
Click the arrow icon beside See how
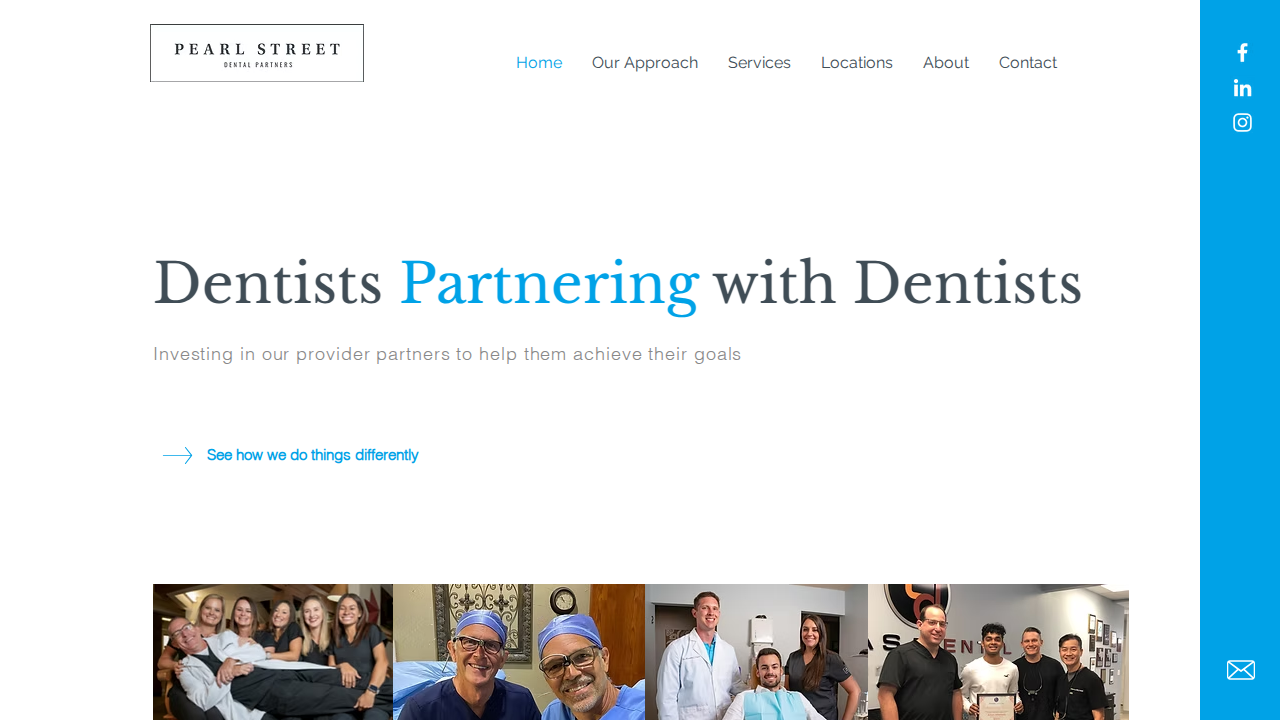click(x=177, y=456)
